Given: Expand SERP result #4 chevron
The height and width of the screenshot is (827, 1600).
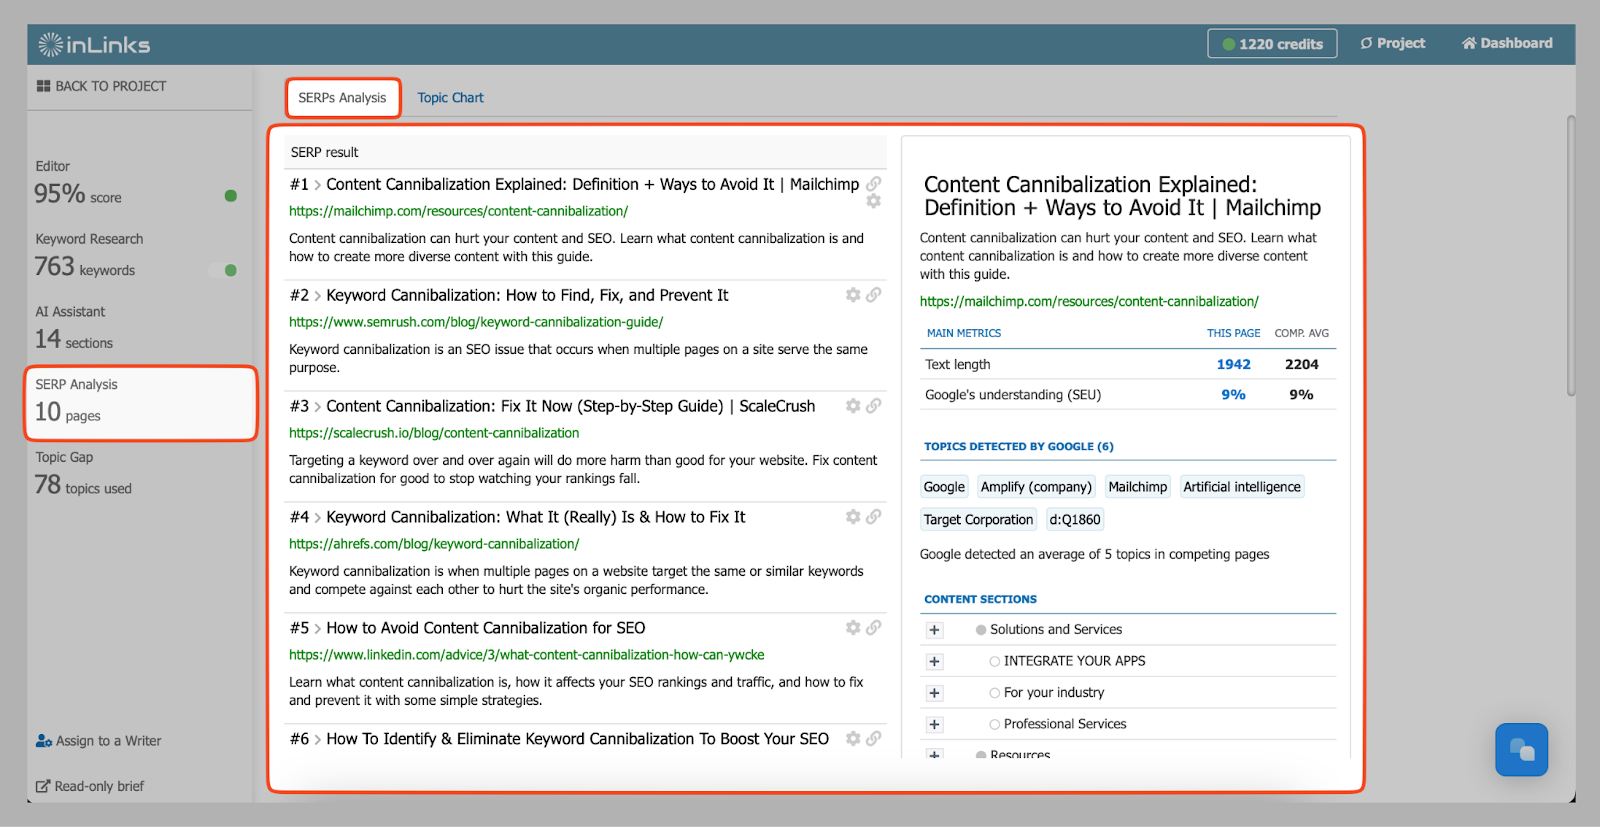Looking at the screenshot, I should [318, 518].
